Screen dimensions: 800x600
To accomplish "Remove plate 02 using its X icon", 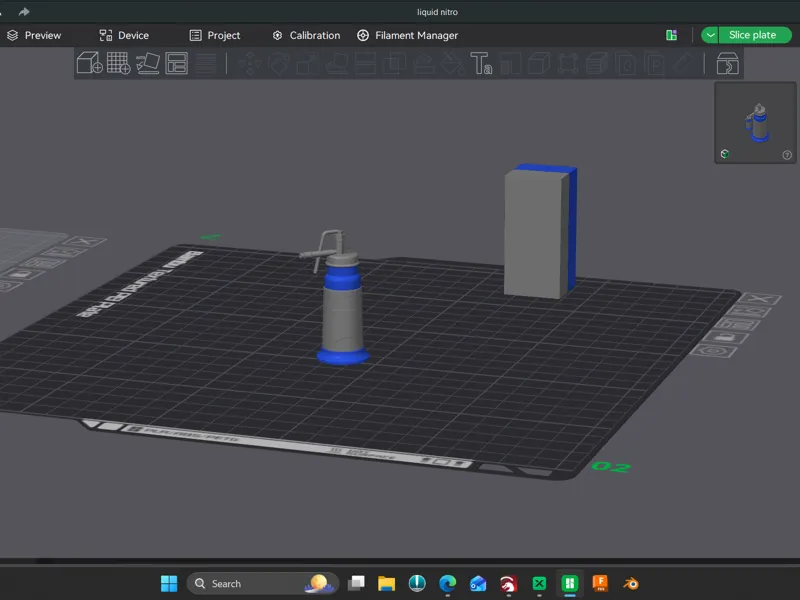I will click(761, 298).
